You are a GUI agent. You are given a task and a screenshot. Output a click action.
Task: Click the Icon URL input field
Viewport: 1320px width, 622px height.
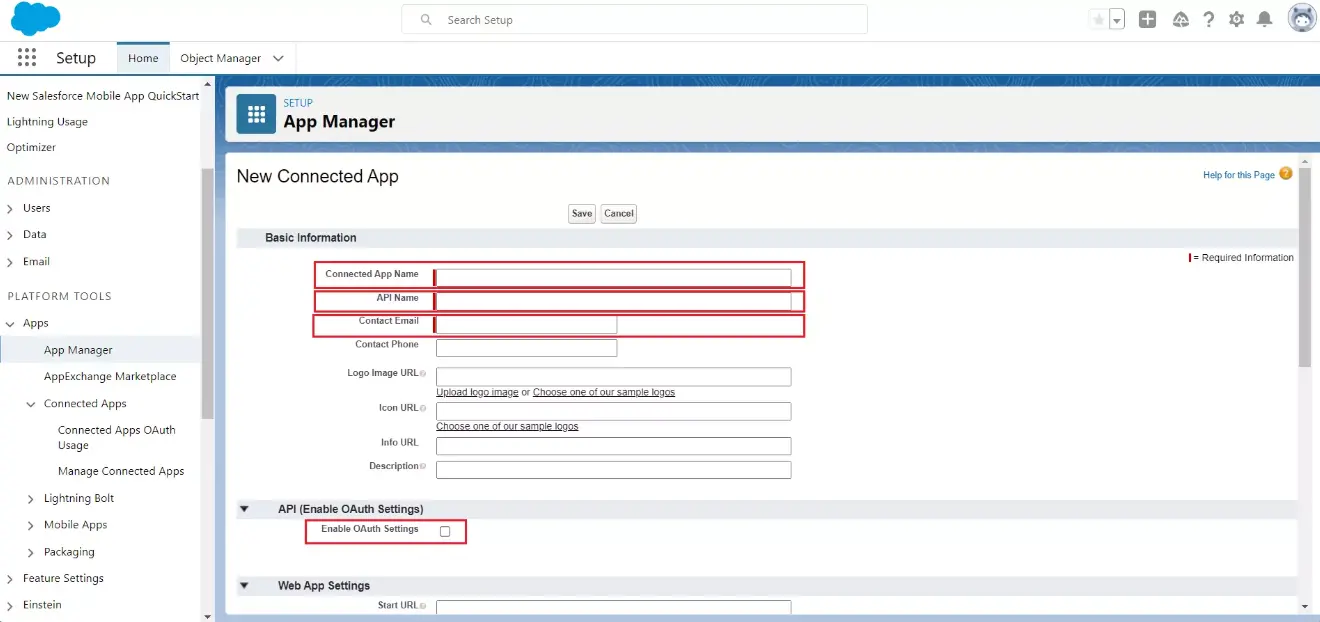pyautogui.click(x=614, y=411)
